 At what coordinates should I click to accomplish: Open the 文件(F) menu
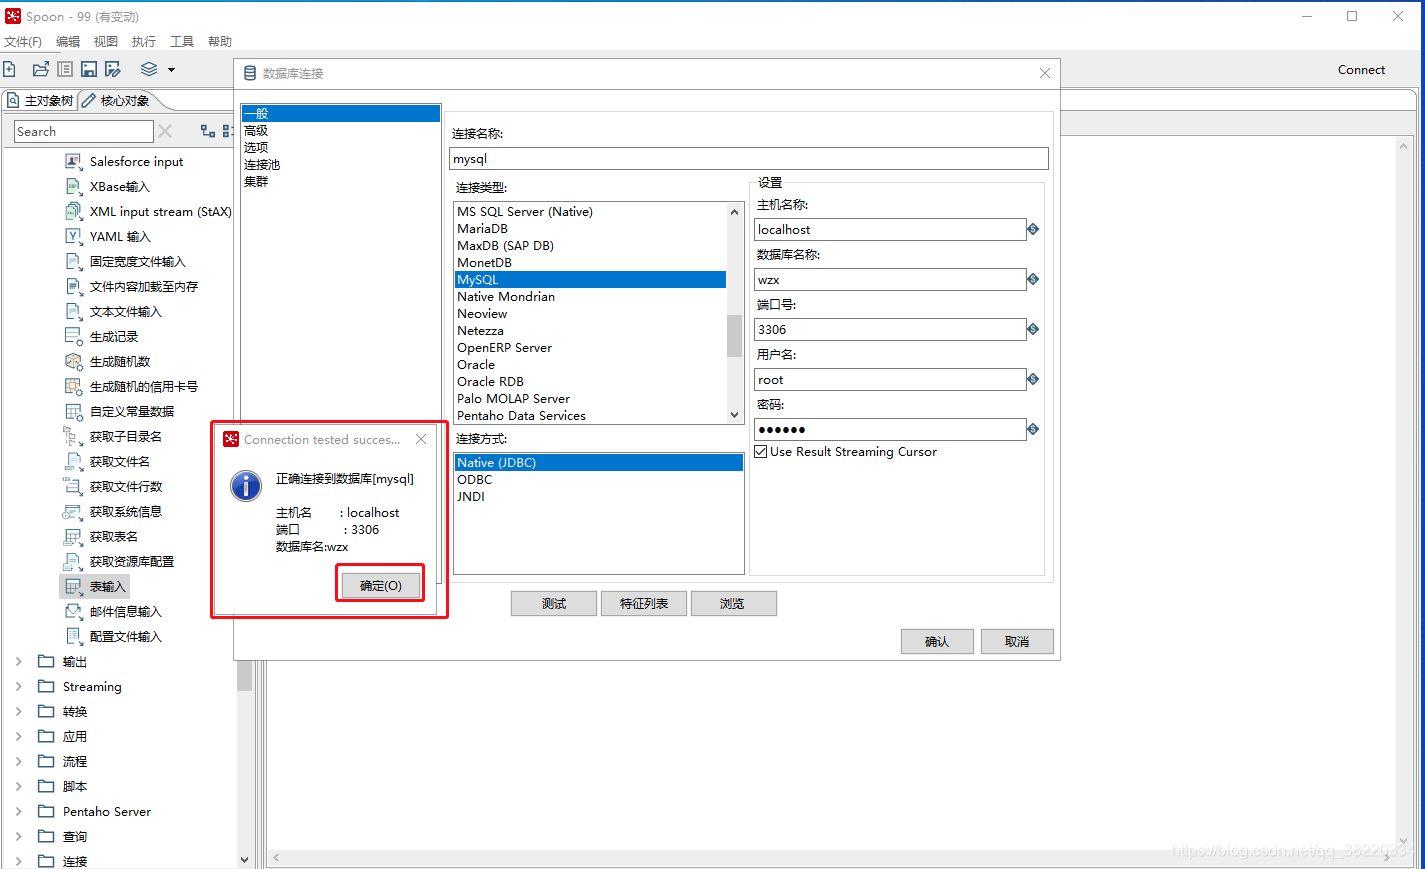[x=23, y=41]
